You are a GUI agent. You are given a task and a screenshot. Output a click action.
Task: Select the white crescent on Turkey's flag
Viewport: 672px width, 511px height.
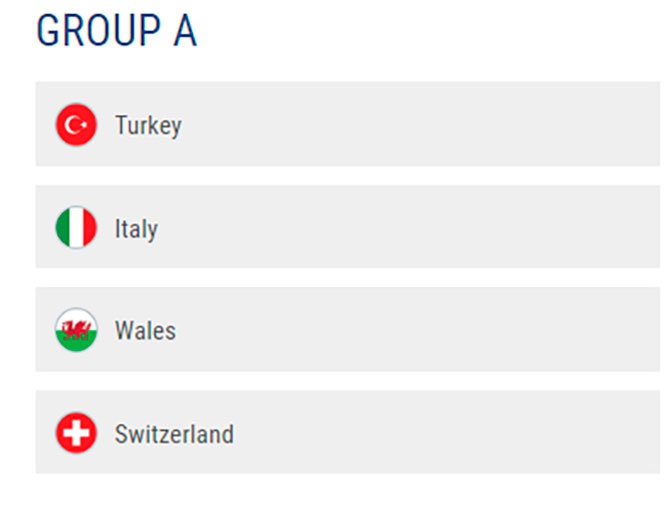[73, 125]
